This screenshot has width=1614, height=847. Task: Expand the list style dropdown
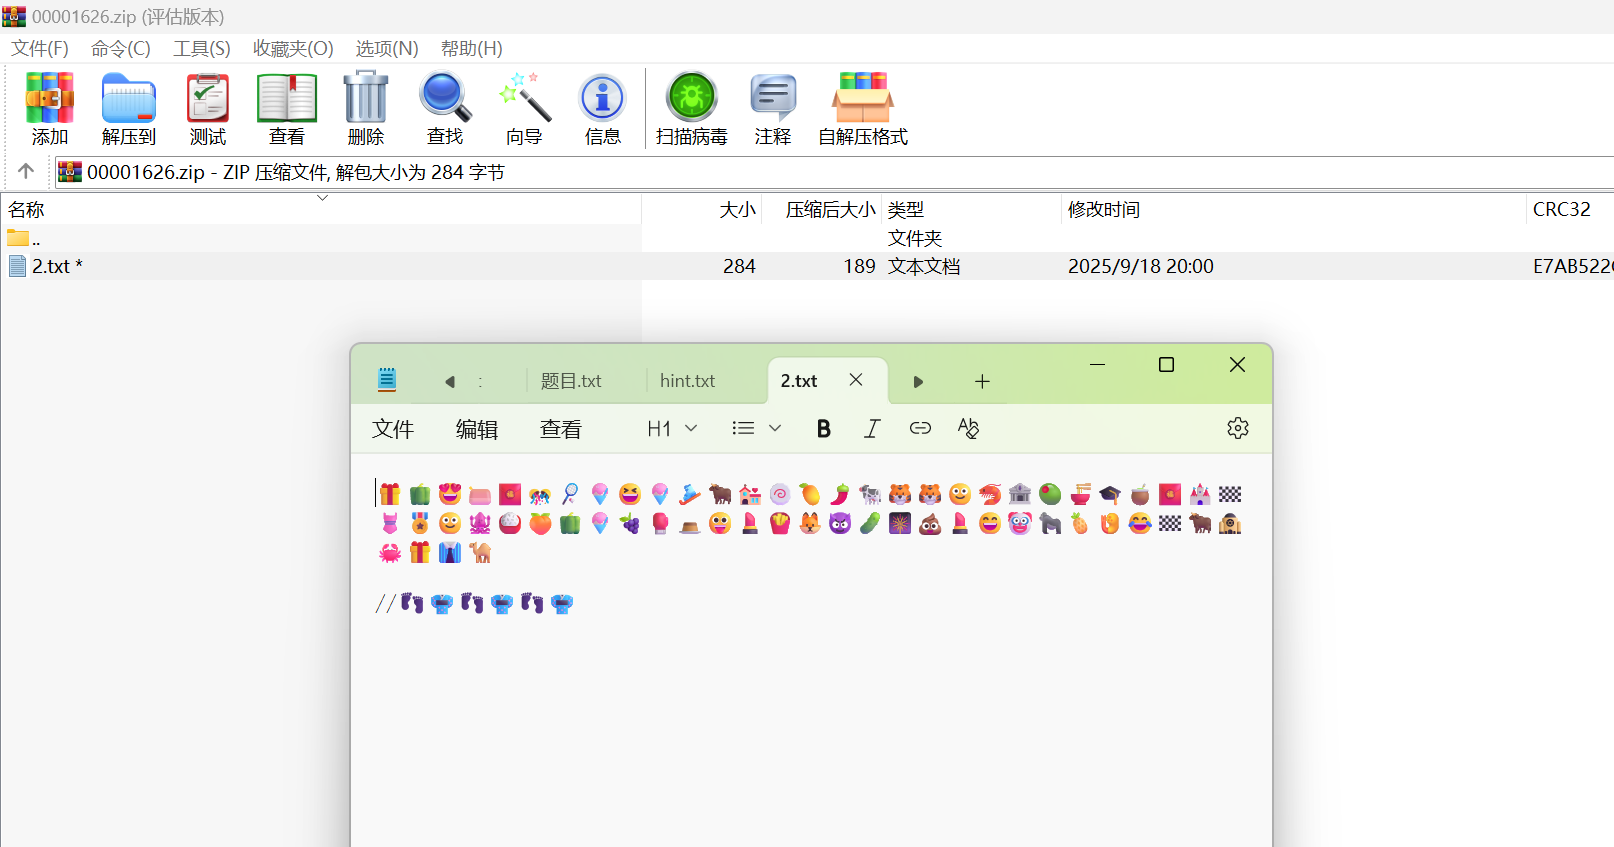(x=756, y=429)
